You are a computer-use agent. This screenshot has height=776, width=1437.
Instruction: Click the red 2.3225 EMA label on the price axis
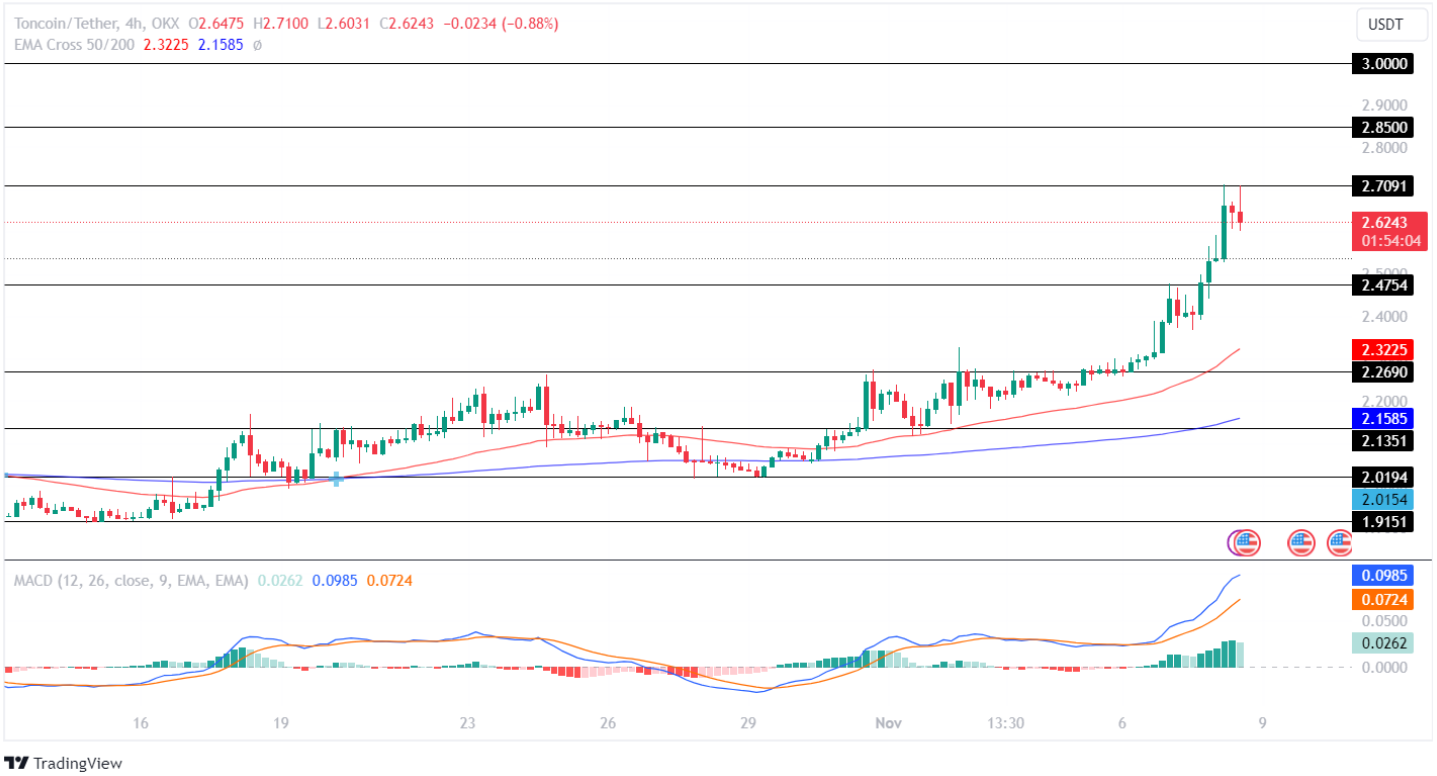click(x=1382, y=350)
